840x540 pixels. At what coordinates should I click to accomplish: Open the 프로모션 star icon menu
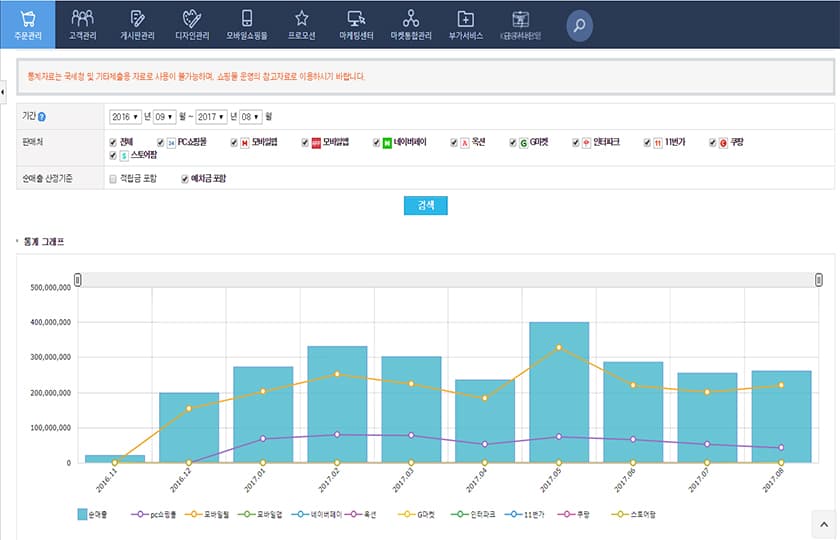pyautogui.click(x=302, y=25)
